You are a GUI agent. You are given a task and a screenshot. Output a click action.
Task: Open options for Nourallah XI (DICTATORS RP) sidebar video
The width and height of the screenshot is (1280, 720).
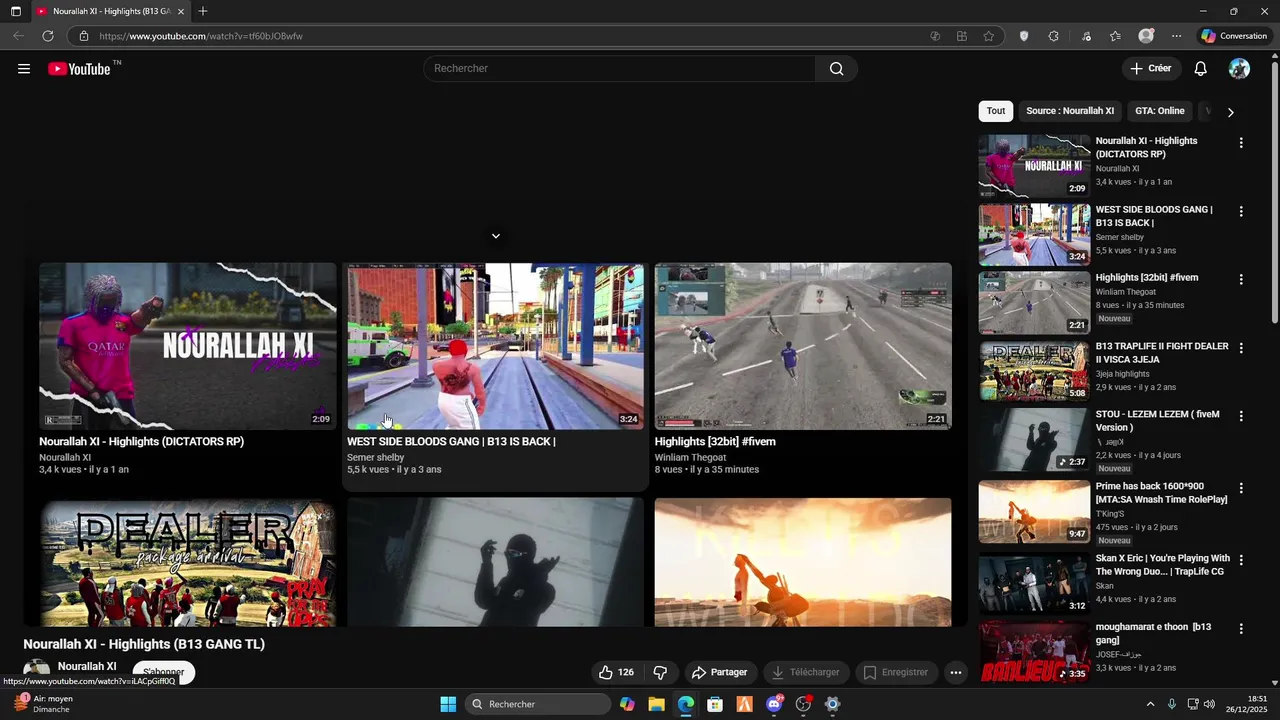(x=1241, y=143)
